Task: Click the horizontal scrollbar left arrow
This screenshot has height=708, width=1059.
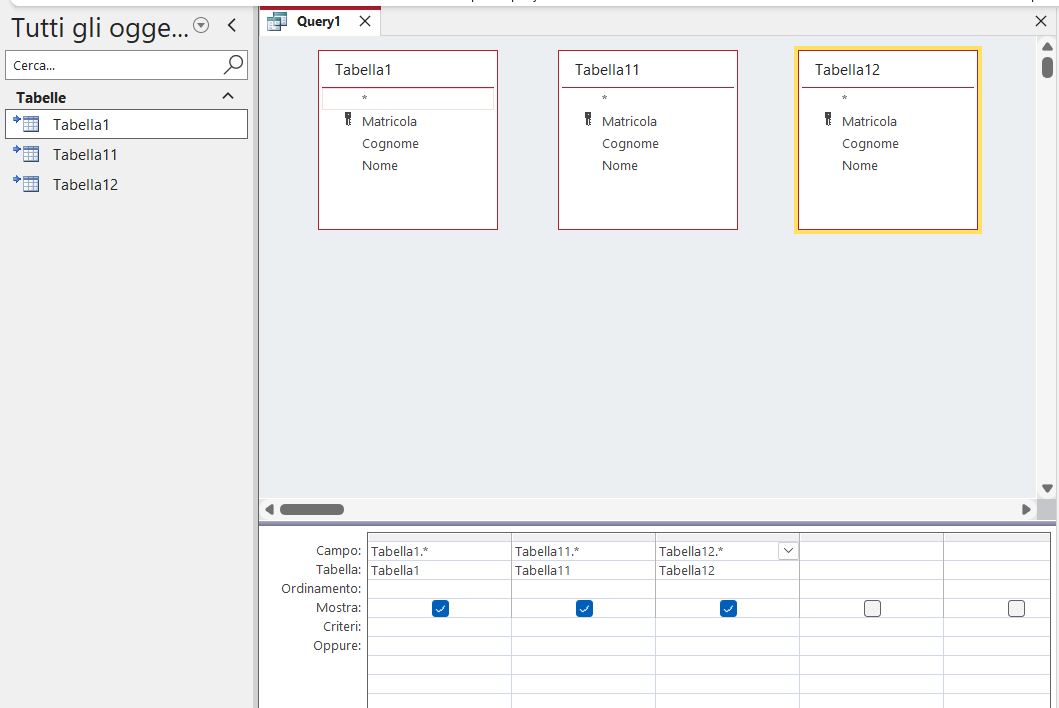Action: (x=269, y=509)
